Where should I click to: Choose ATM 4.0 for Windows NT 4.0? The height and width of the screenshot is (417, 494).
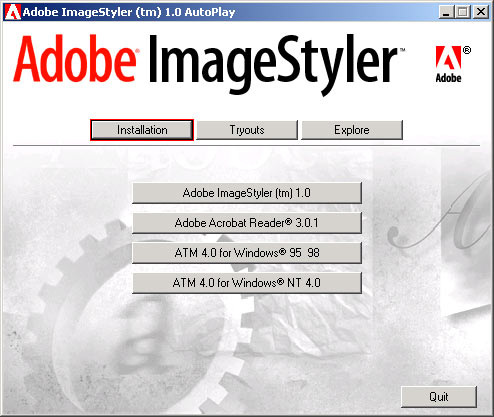247,283
